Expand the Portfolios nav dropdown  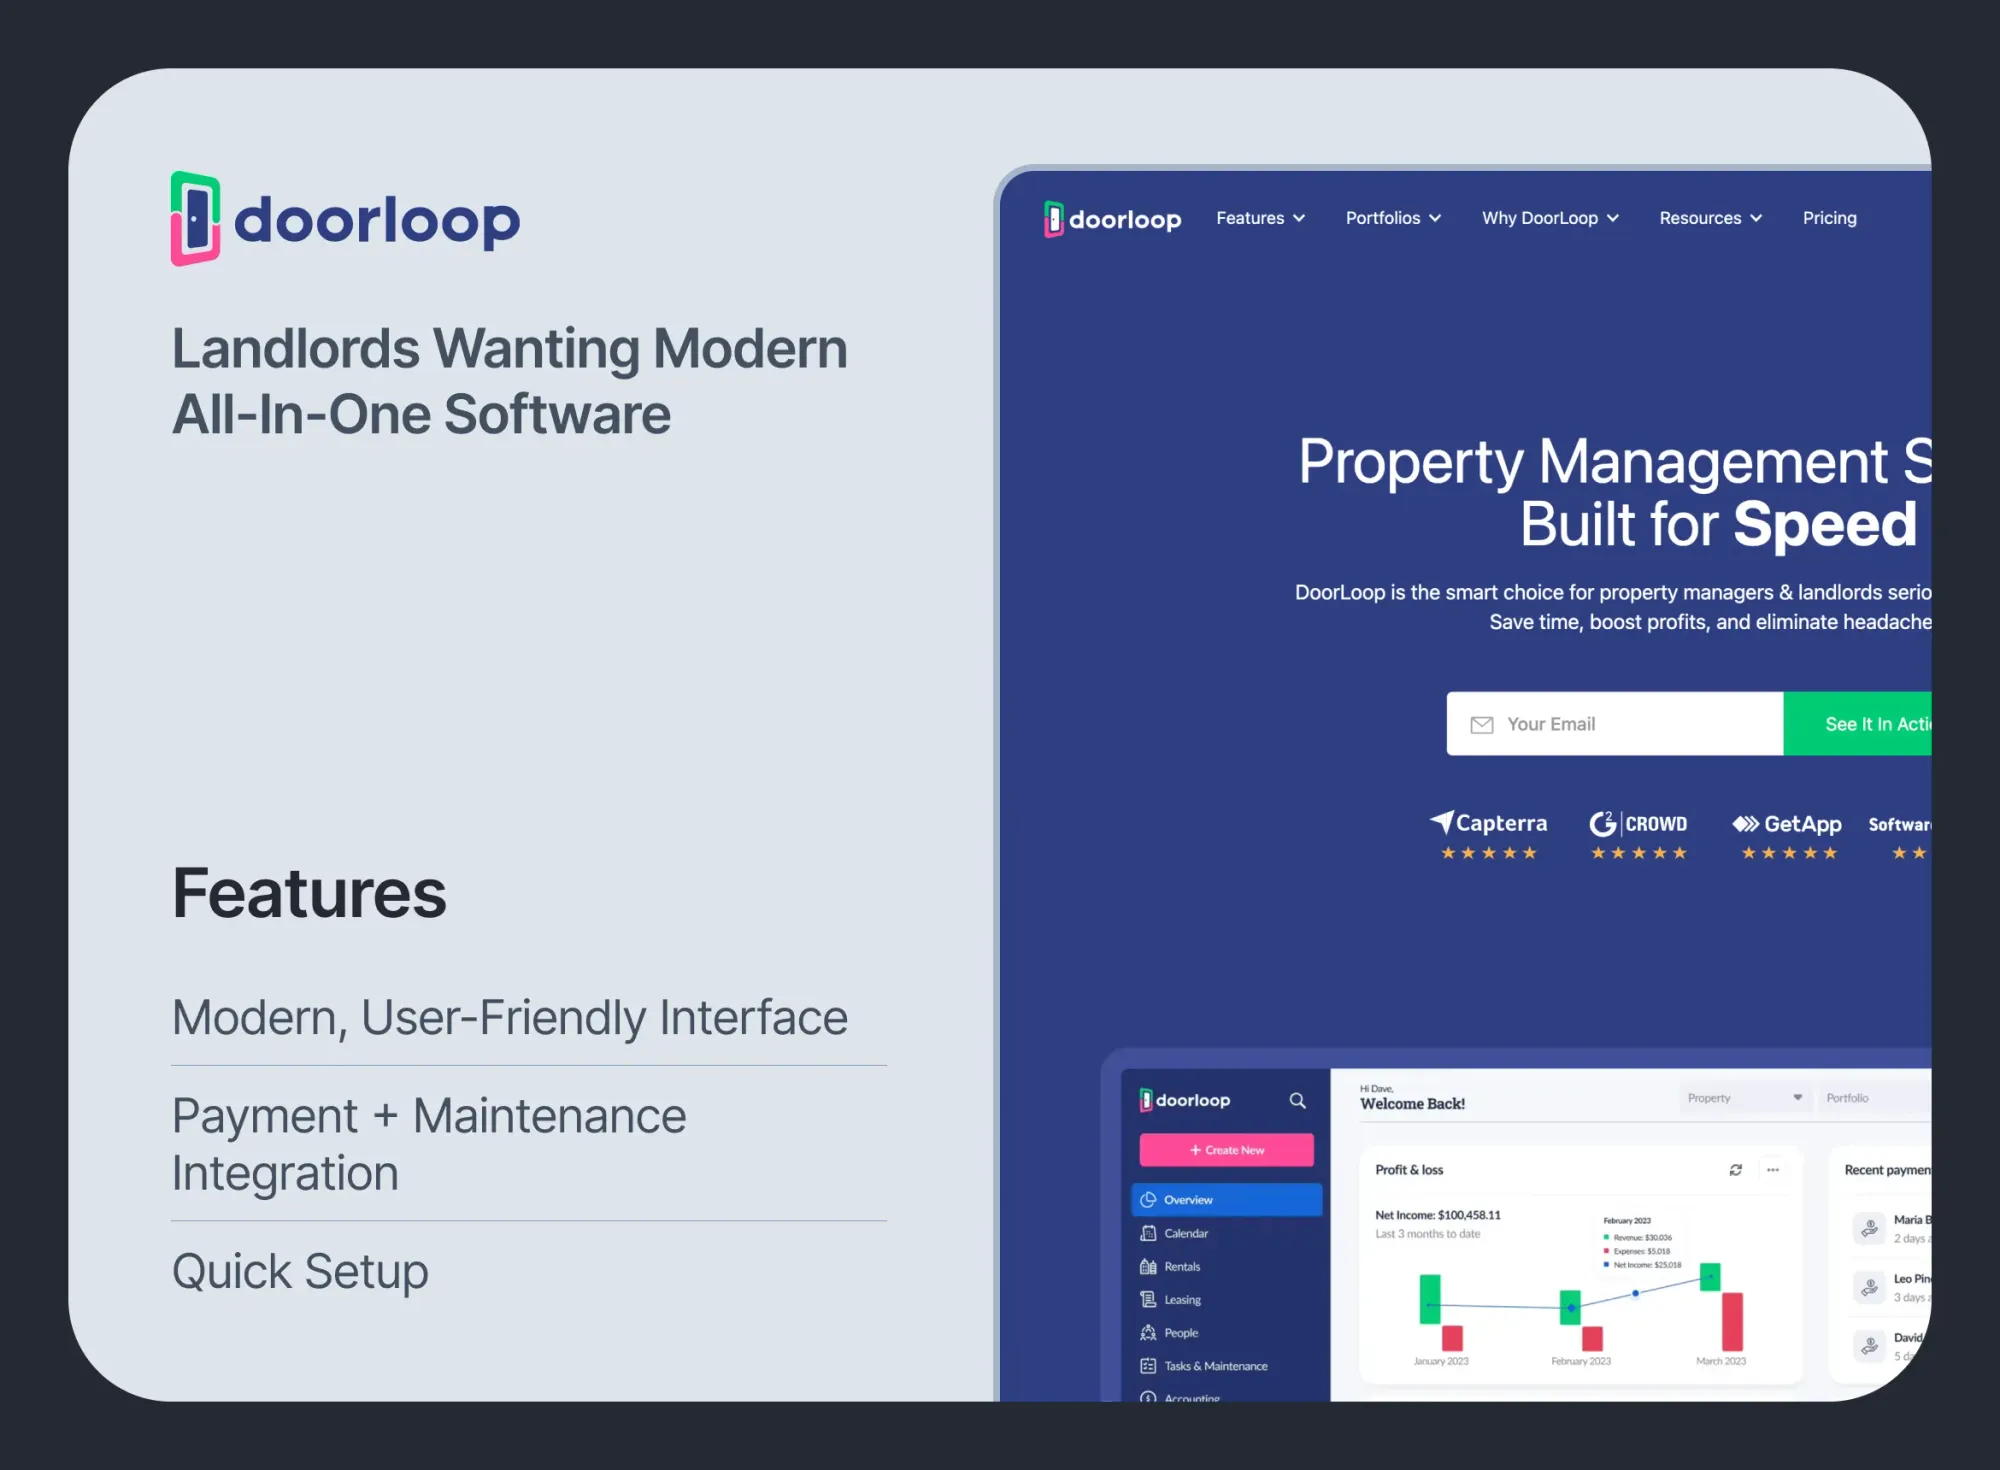(1392, 218)
